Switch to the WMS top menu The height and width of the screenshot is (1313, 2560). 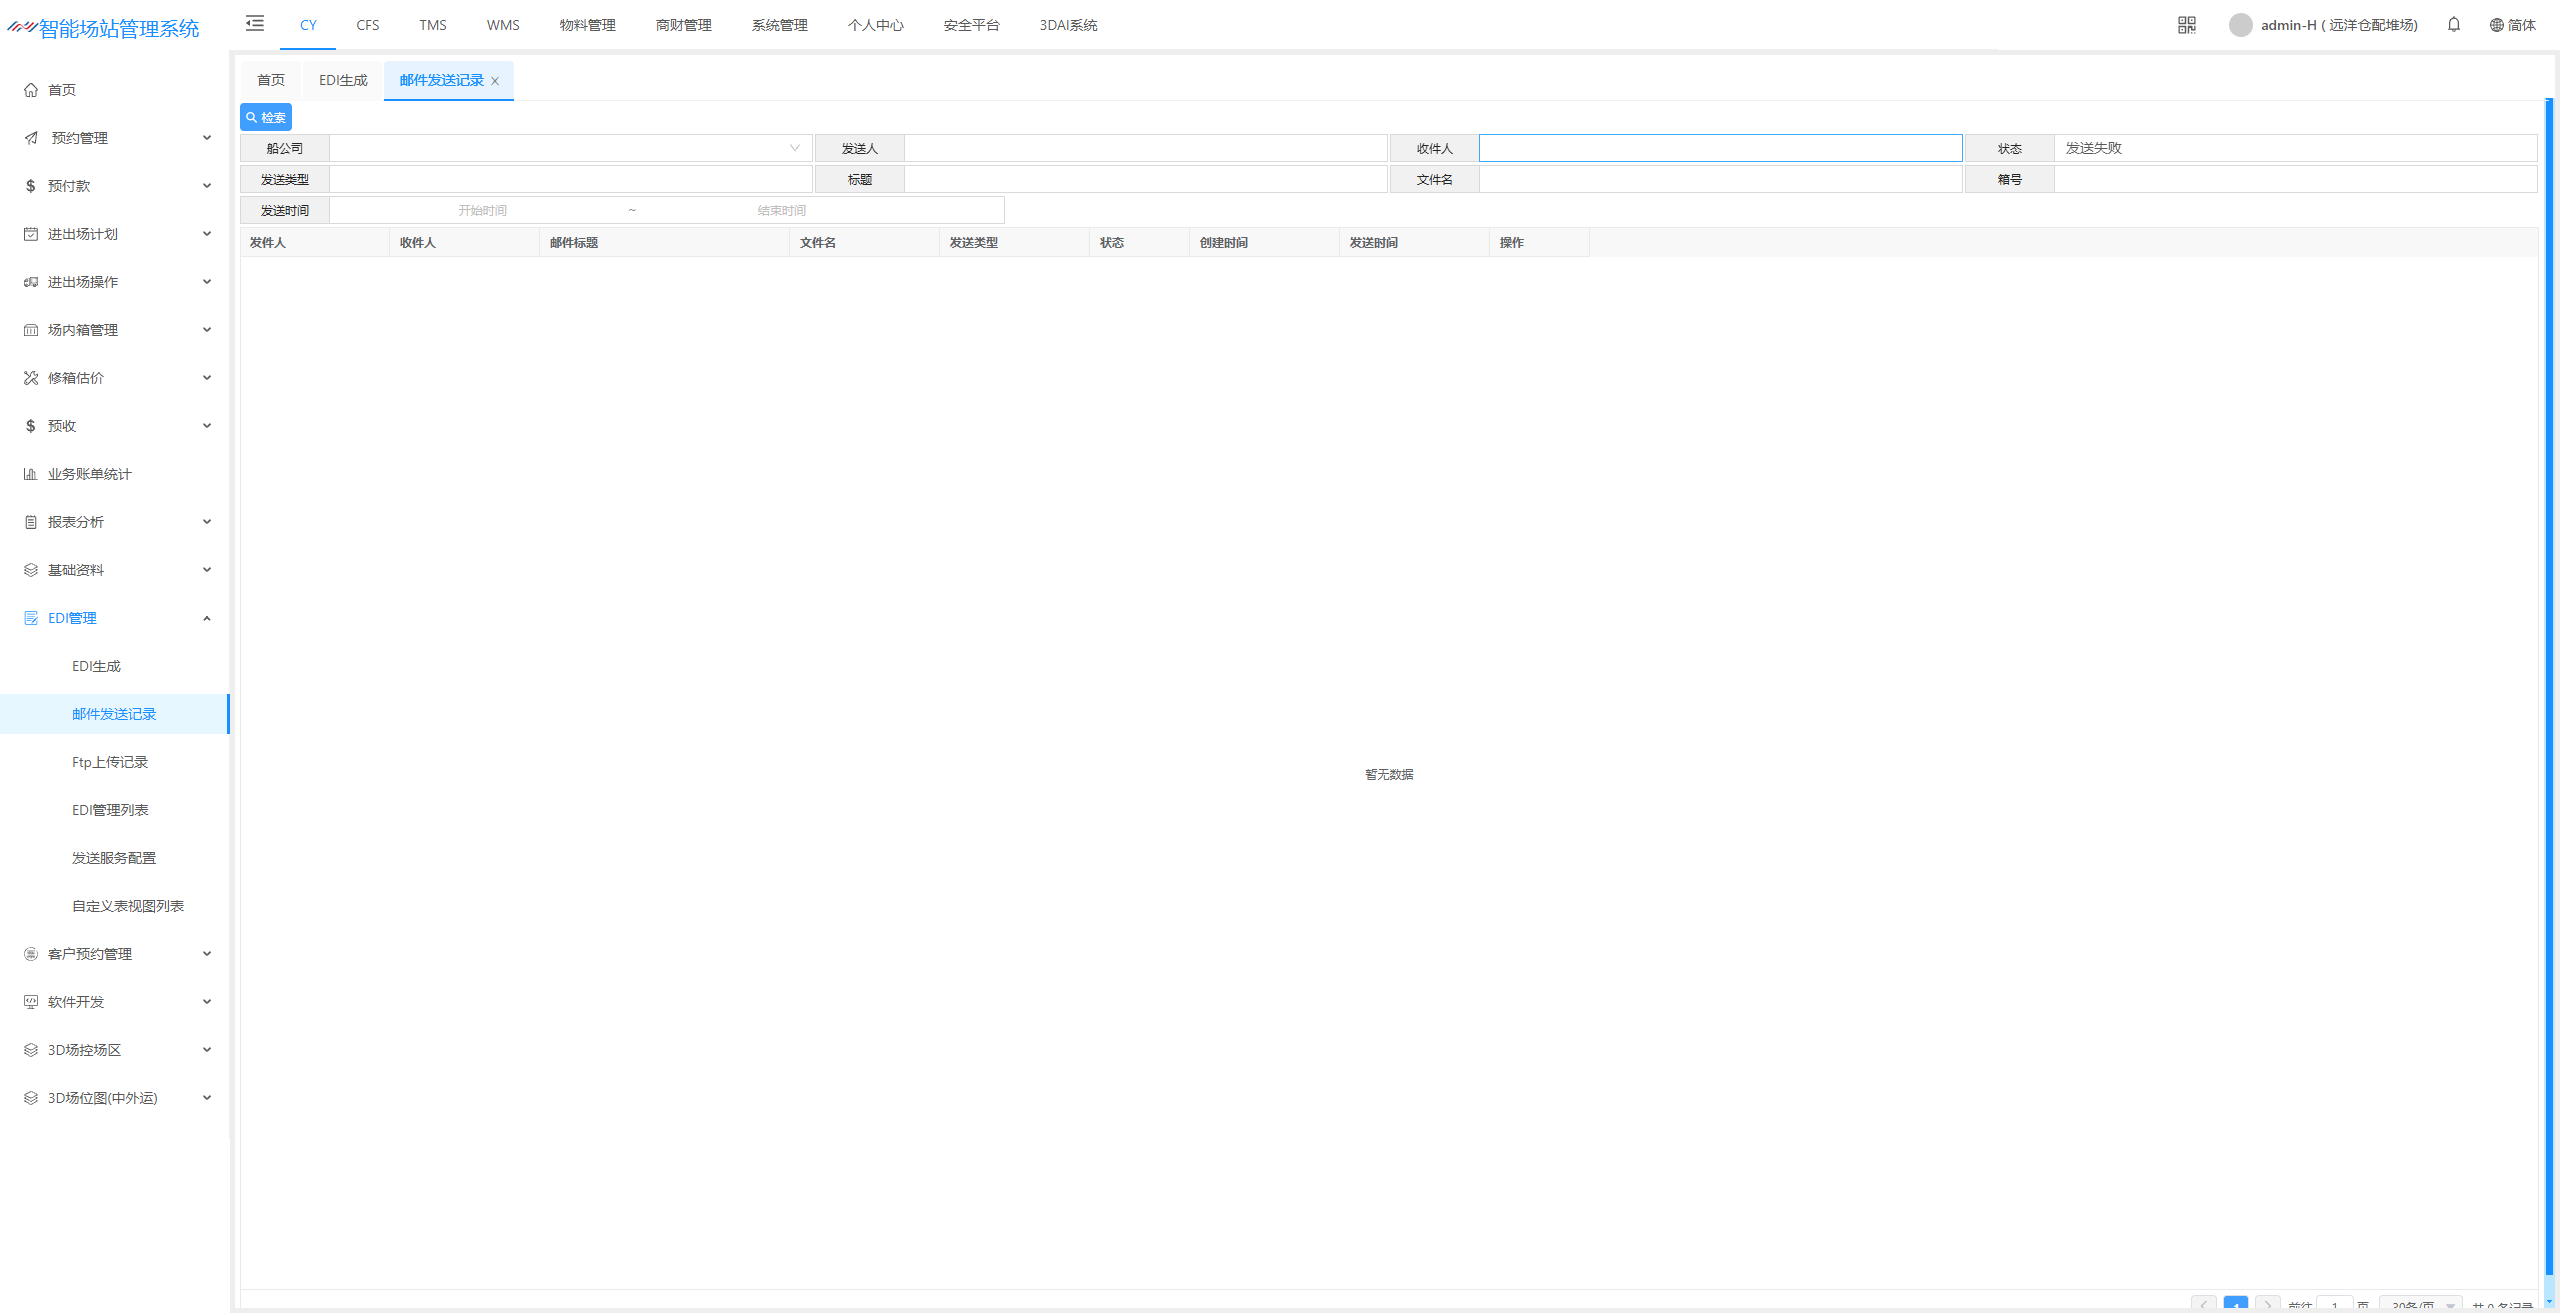pos(503,25)
